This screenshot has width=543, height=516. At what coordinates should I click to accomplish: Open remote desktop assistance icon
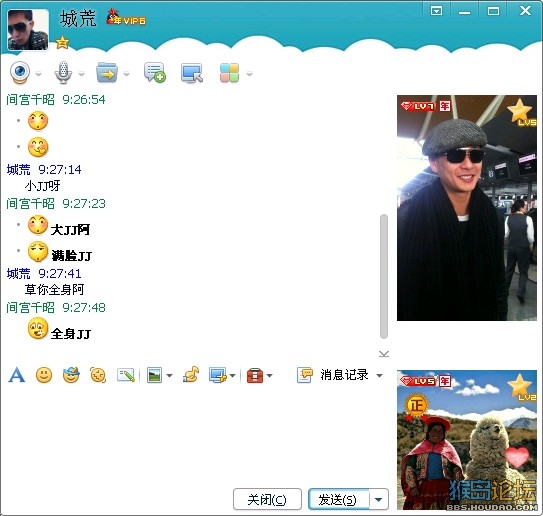(192, 73)
